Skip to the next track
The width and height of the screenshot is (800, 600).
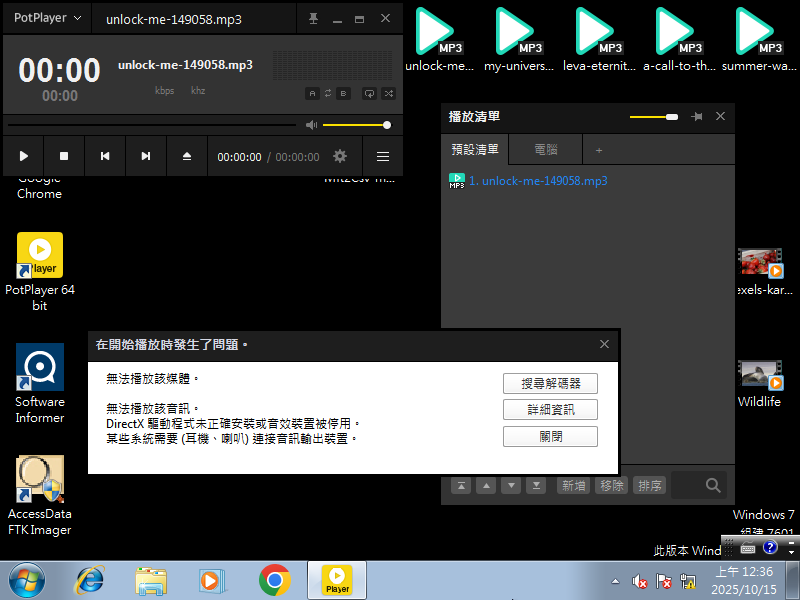click(146, 156)
